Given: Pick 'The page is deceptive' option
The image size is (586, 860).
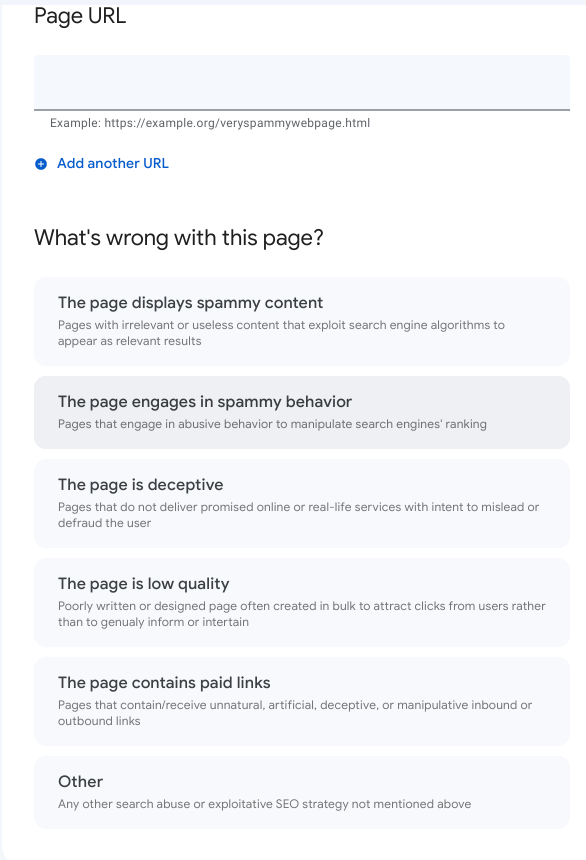Looking at the screenshot, I should [302, 503].
